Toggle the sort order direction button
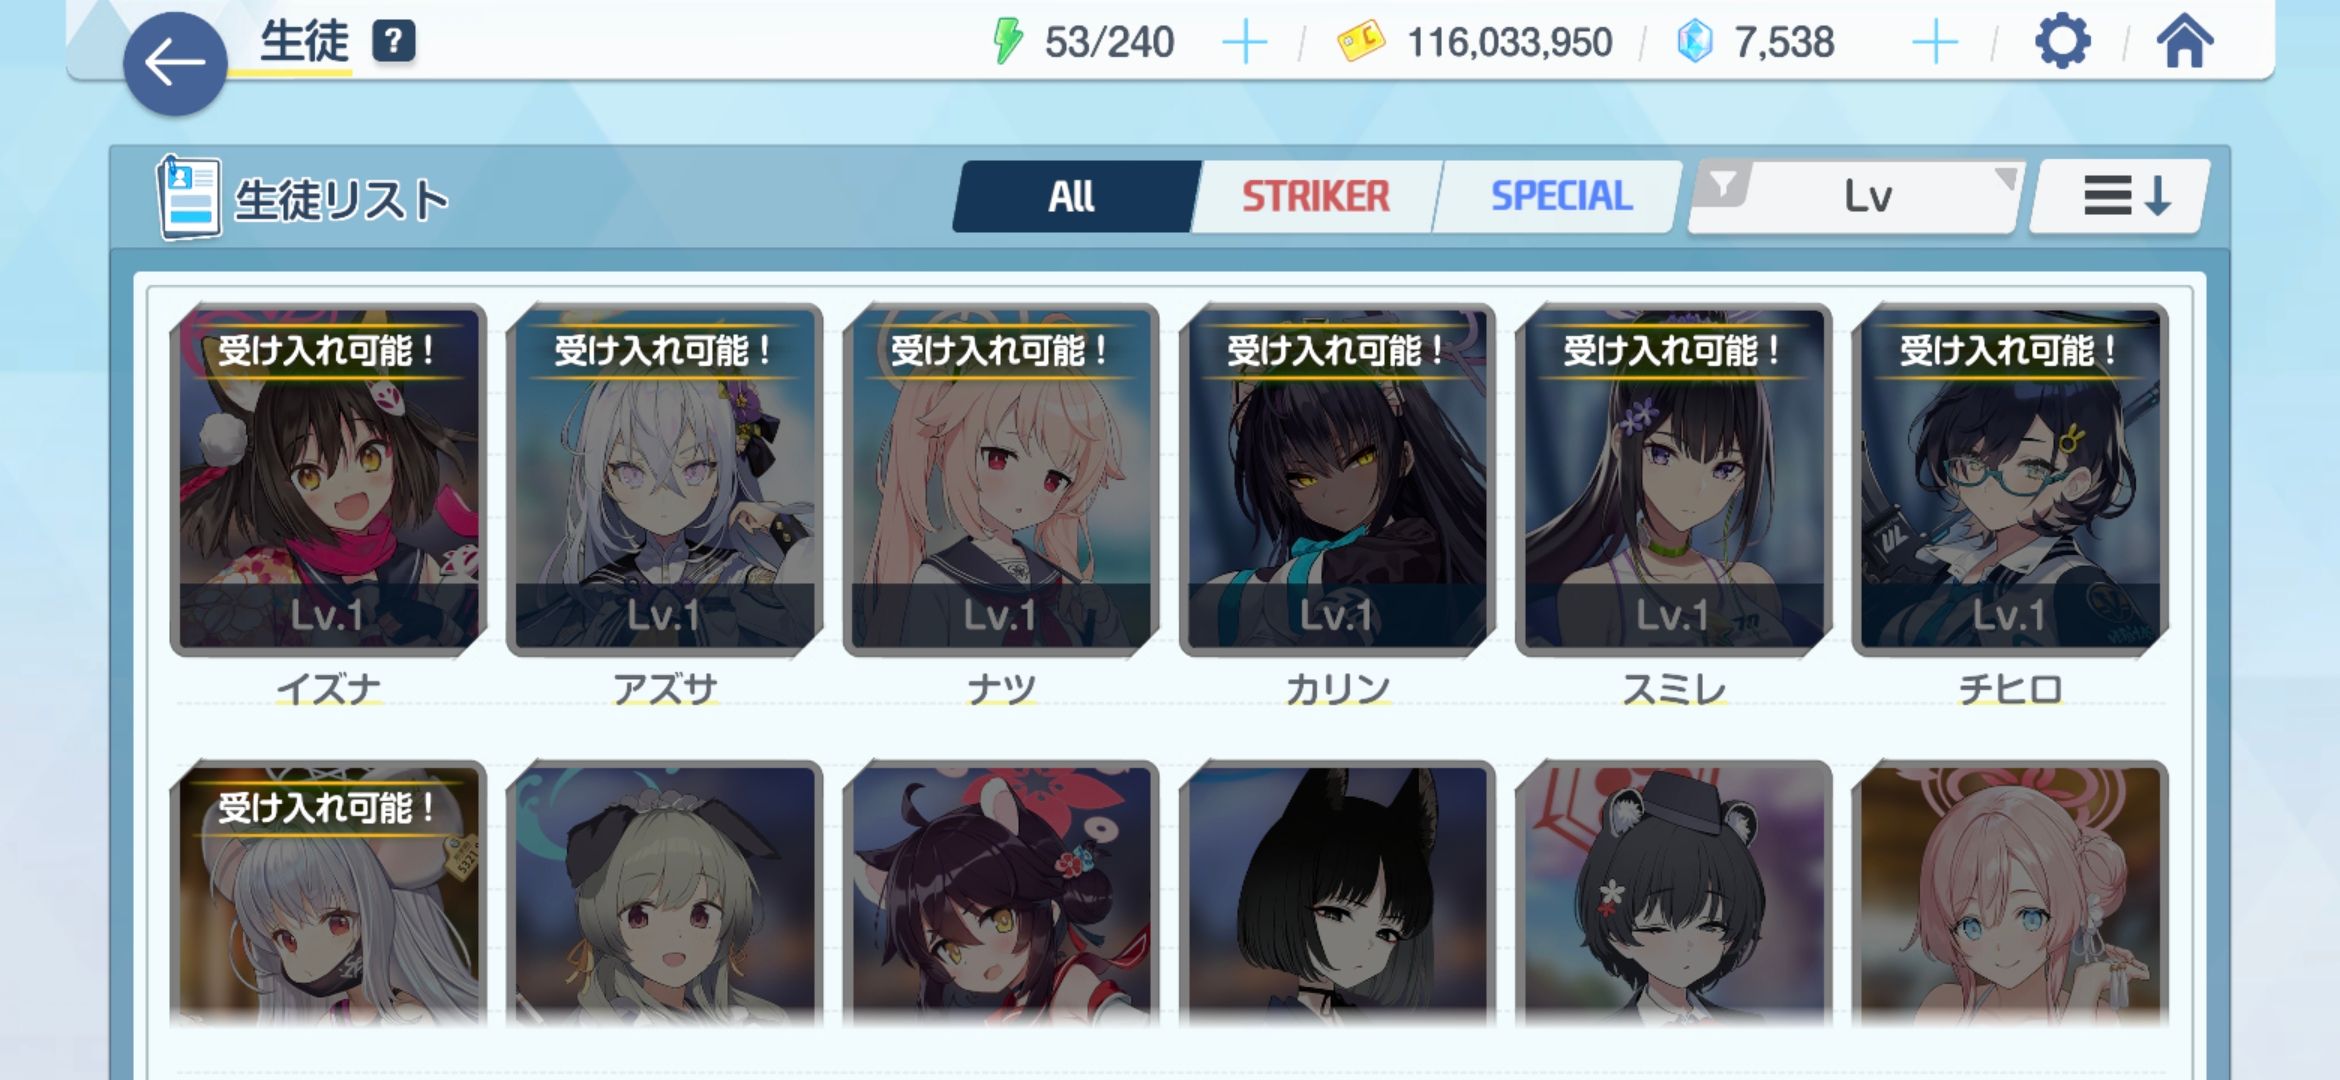 click(2119, 196)
